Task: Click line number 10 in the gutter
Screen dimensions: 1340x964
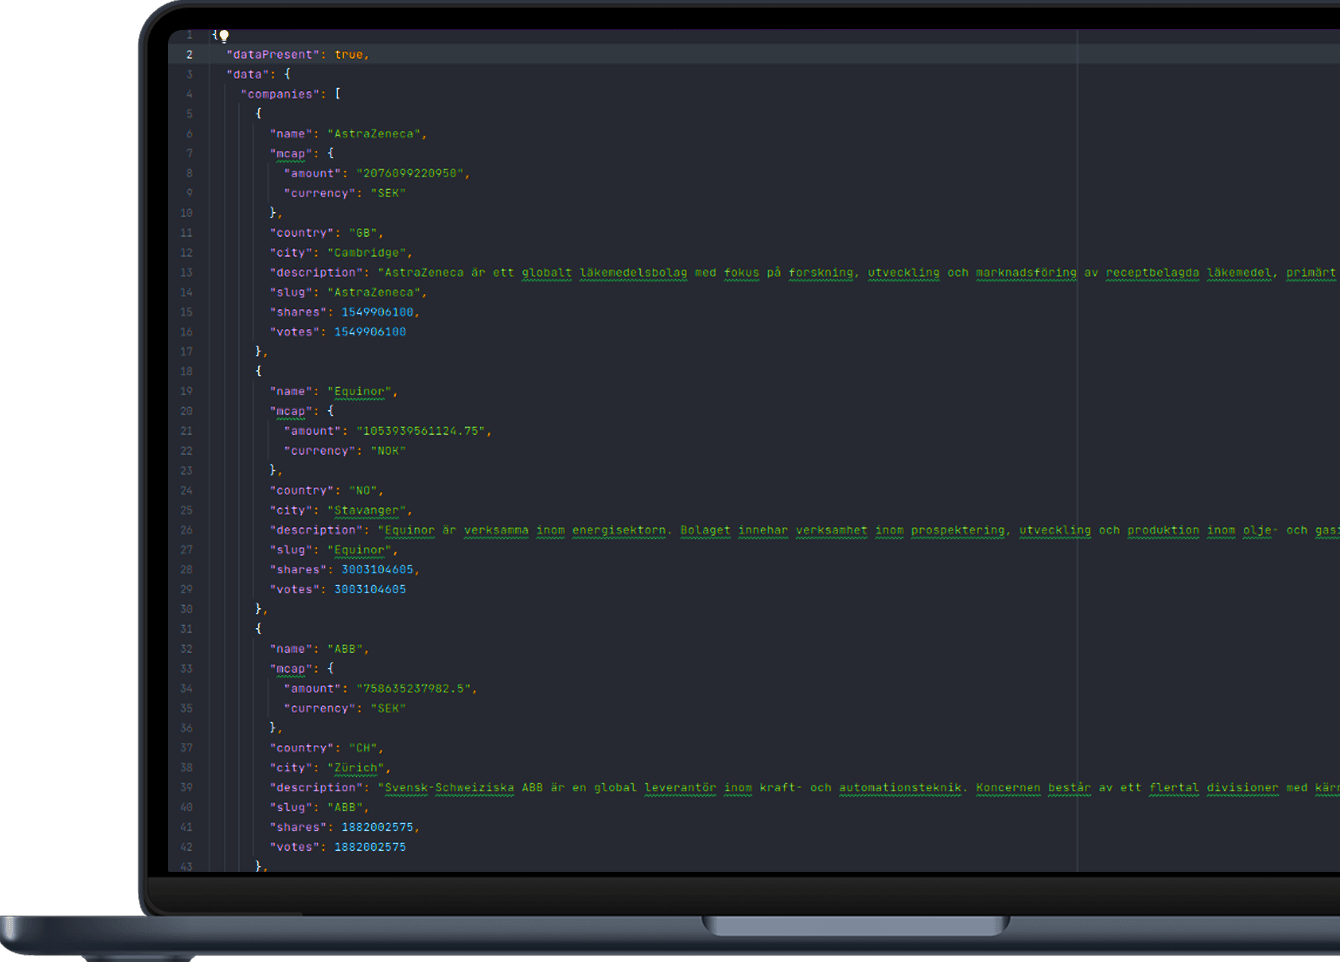Action: (186, 213)
